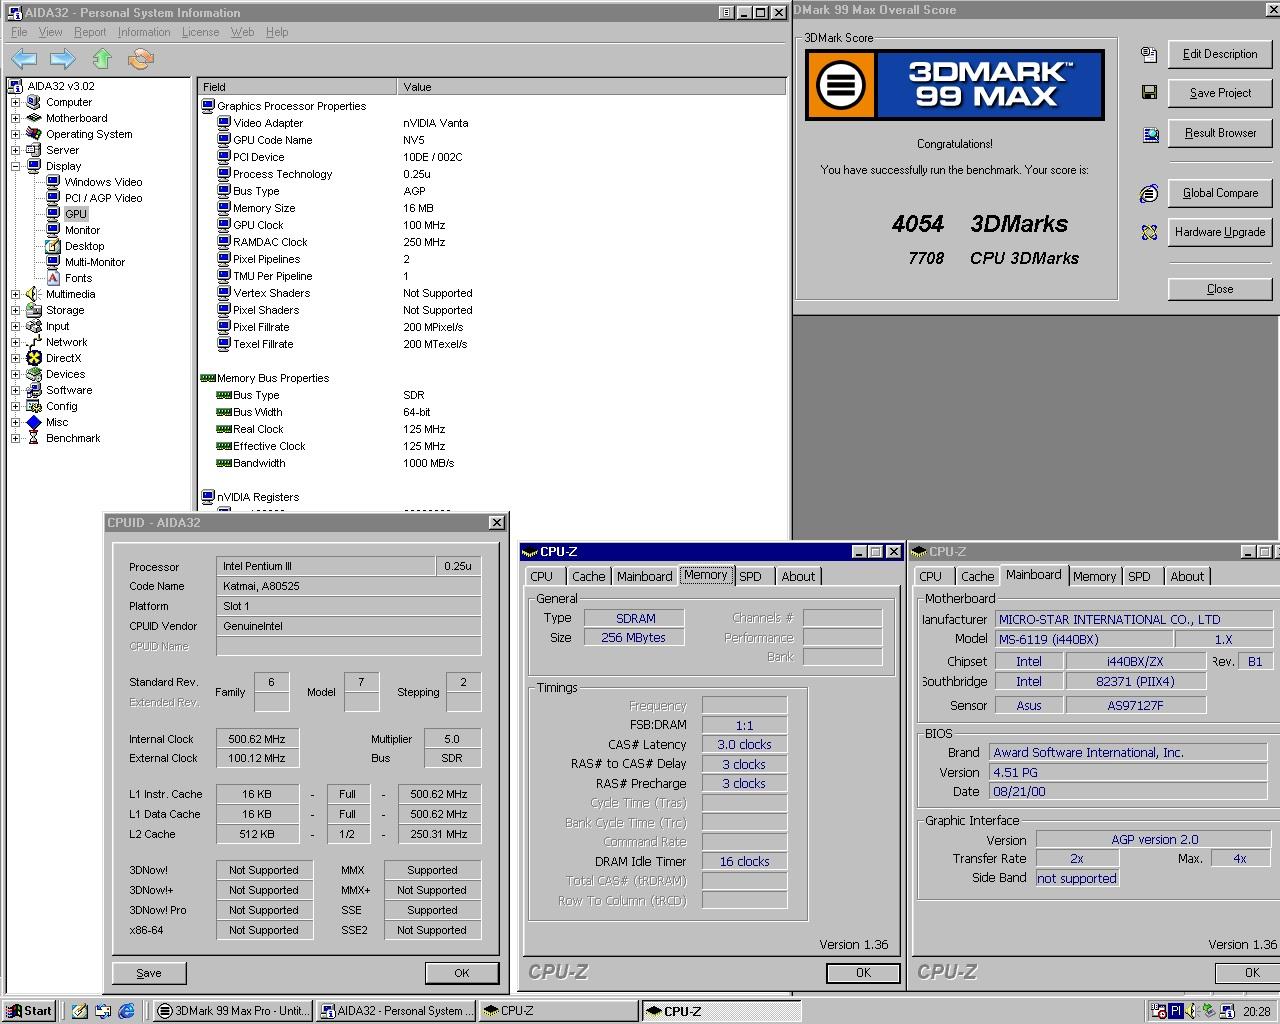The height and width of the screenshot is (1024, 1280).
Task: Click the Global Compare globe icon
Action: point(1149,193)
